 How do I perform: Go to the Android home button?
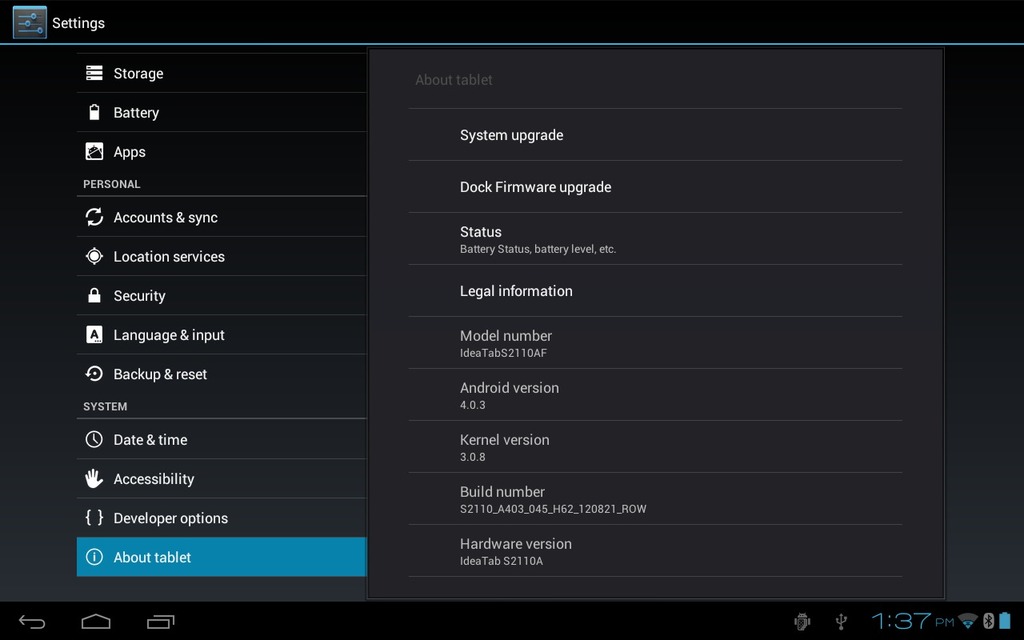coord(96,622)
